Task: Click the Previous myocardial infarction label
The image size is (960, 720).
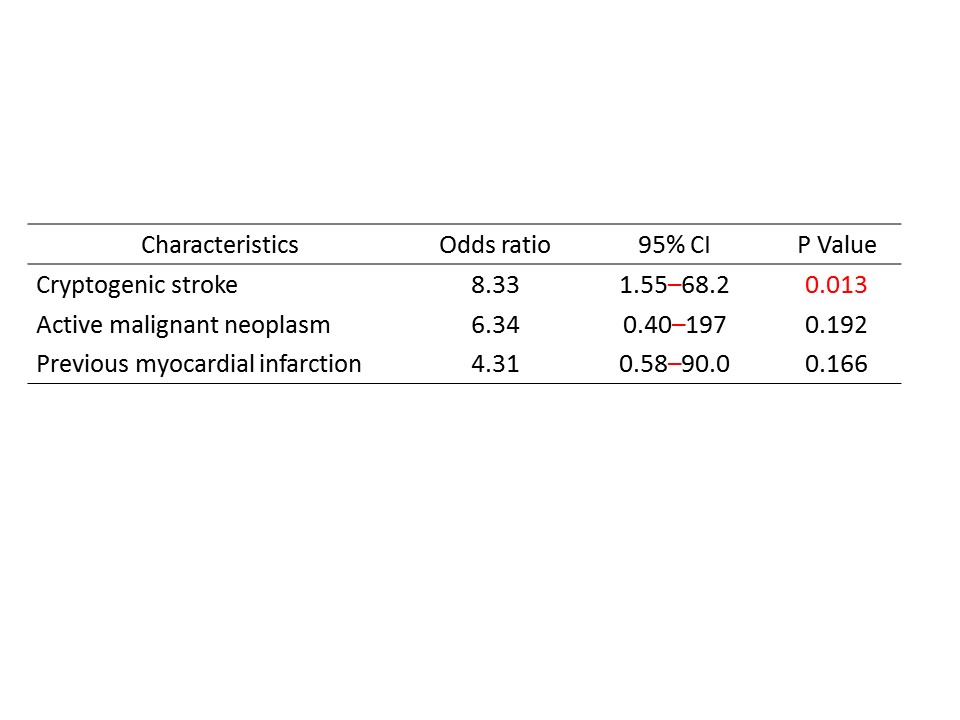Action: click(199, 364)
